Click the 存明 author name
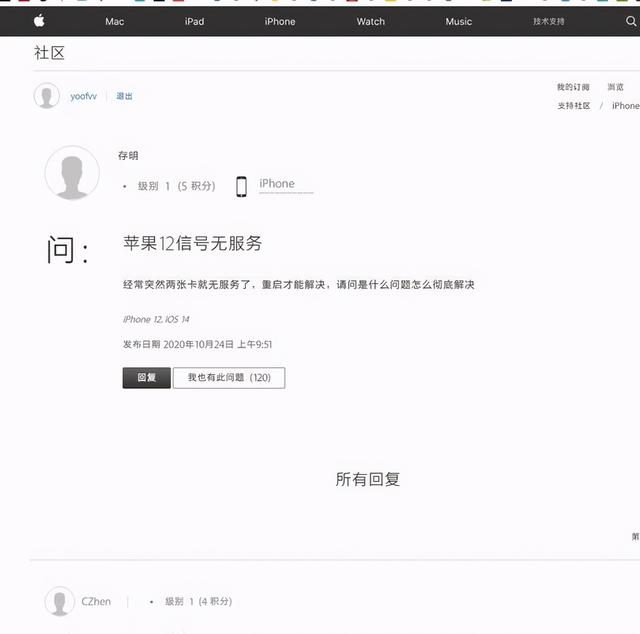This screenshot has width=640, height=634. click(x=128, y=156)
